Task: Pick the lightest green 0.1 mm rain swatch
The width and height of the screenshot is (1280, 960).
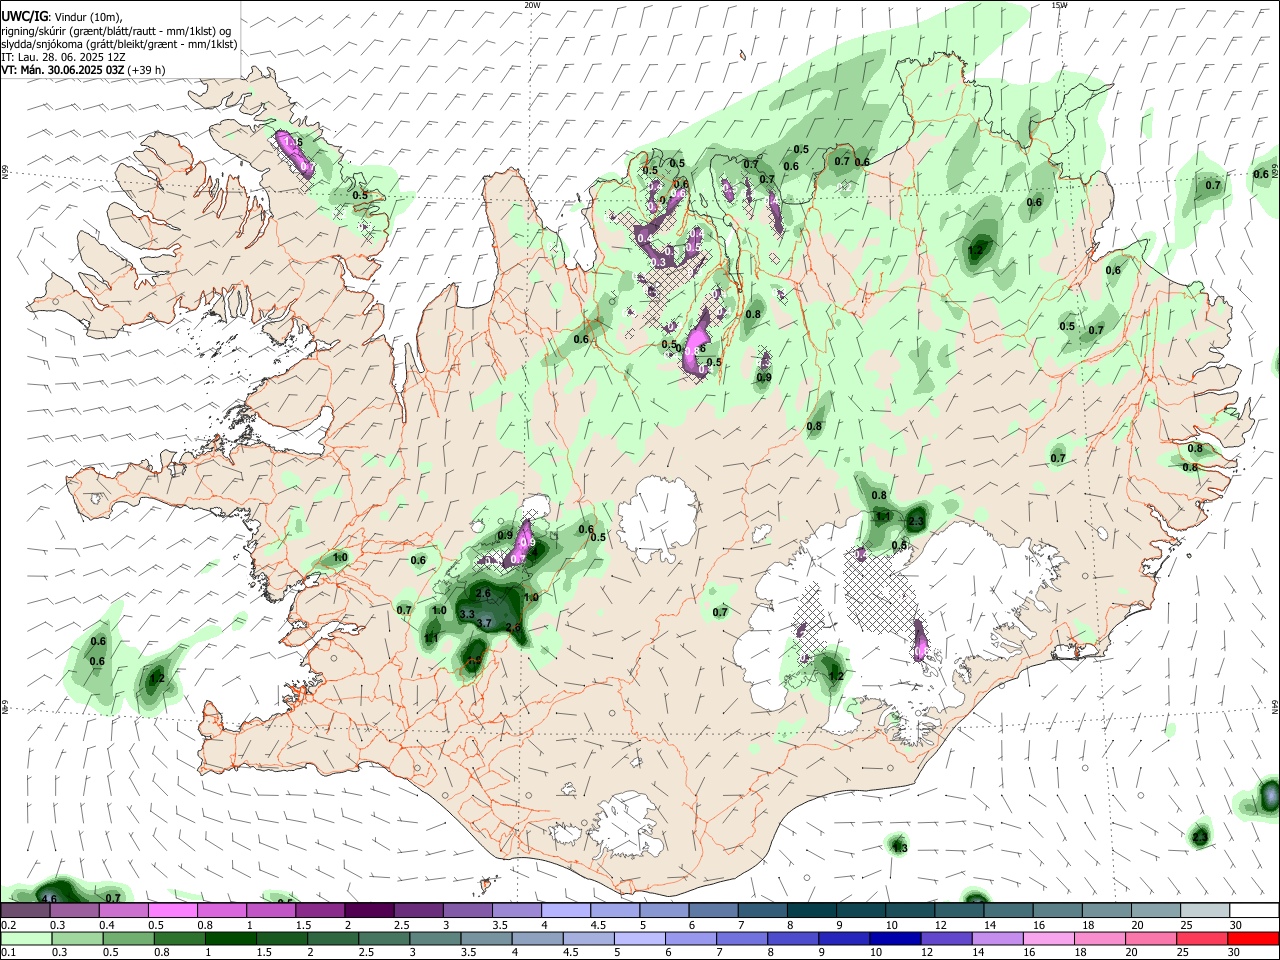Action: coord(25,939)
